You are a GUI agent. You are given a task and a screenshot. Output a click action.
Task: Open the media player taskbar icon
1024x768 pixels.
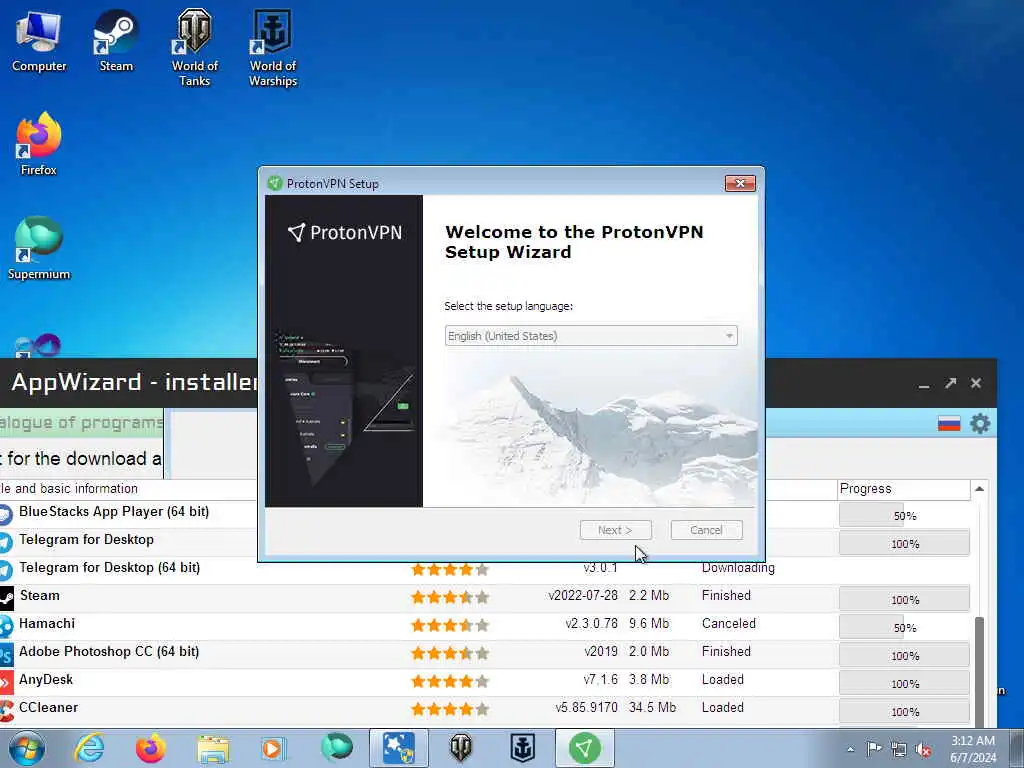coord(273,748)
